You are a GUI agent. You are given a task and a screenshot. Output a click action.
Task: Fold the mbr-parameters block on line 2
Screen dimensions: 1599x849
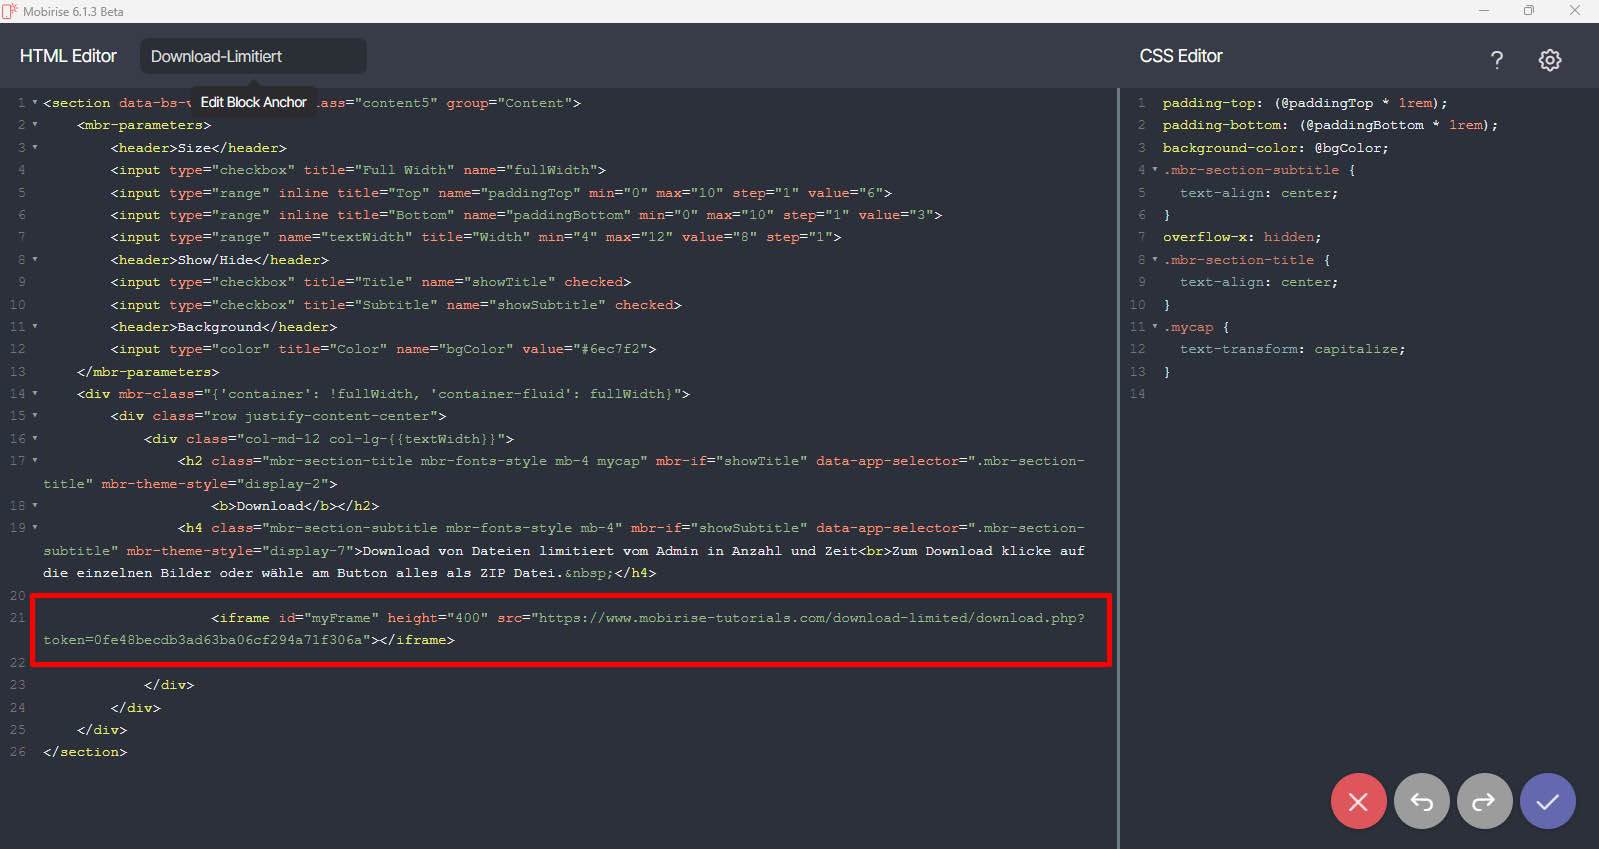pyautogui.click(x=35, y=125)
